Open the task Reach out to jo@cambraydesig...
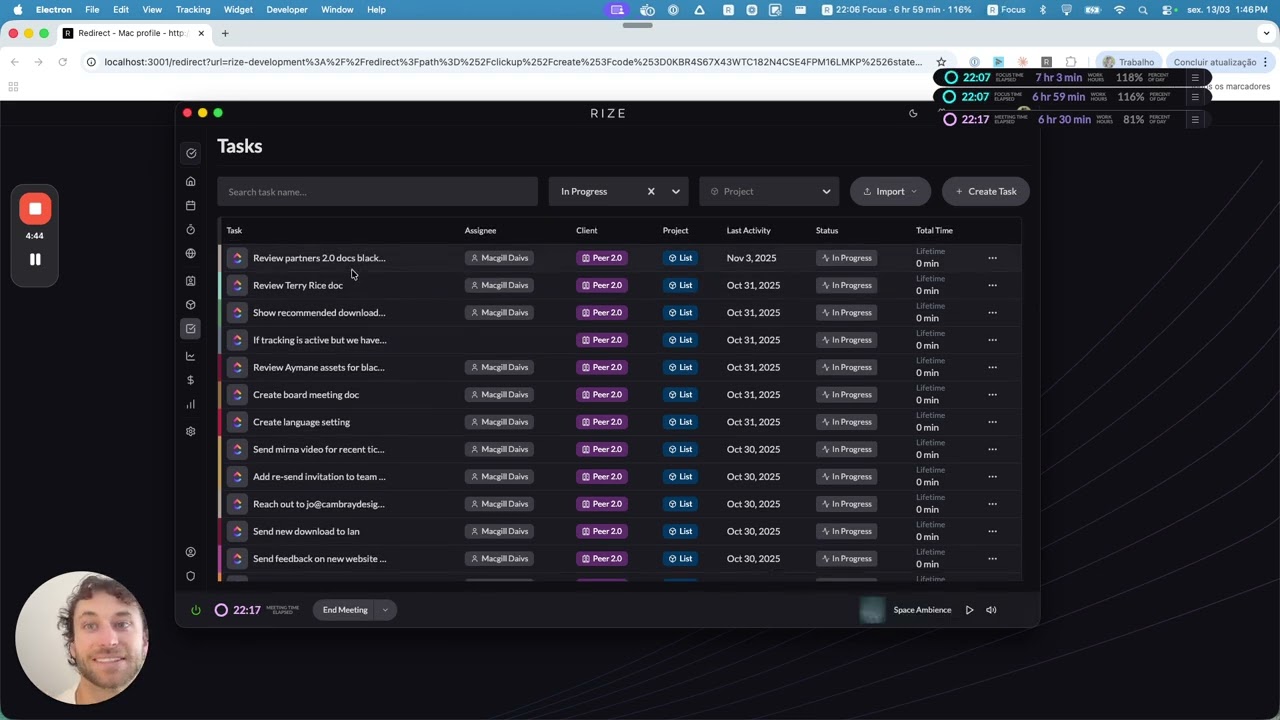Viewport: 1280px width, 720px height. tap(319, 504)
